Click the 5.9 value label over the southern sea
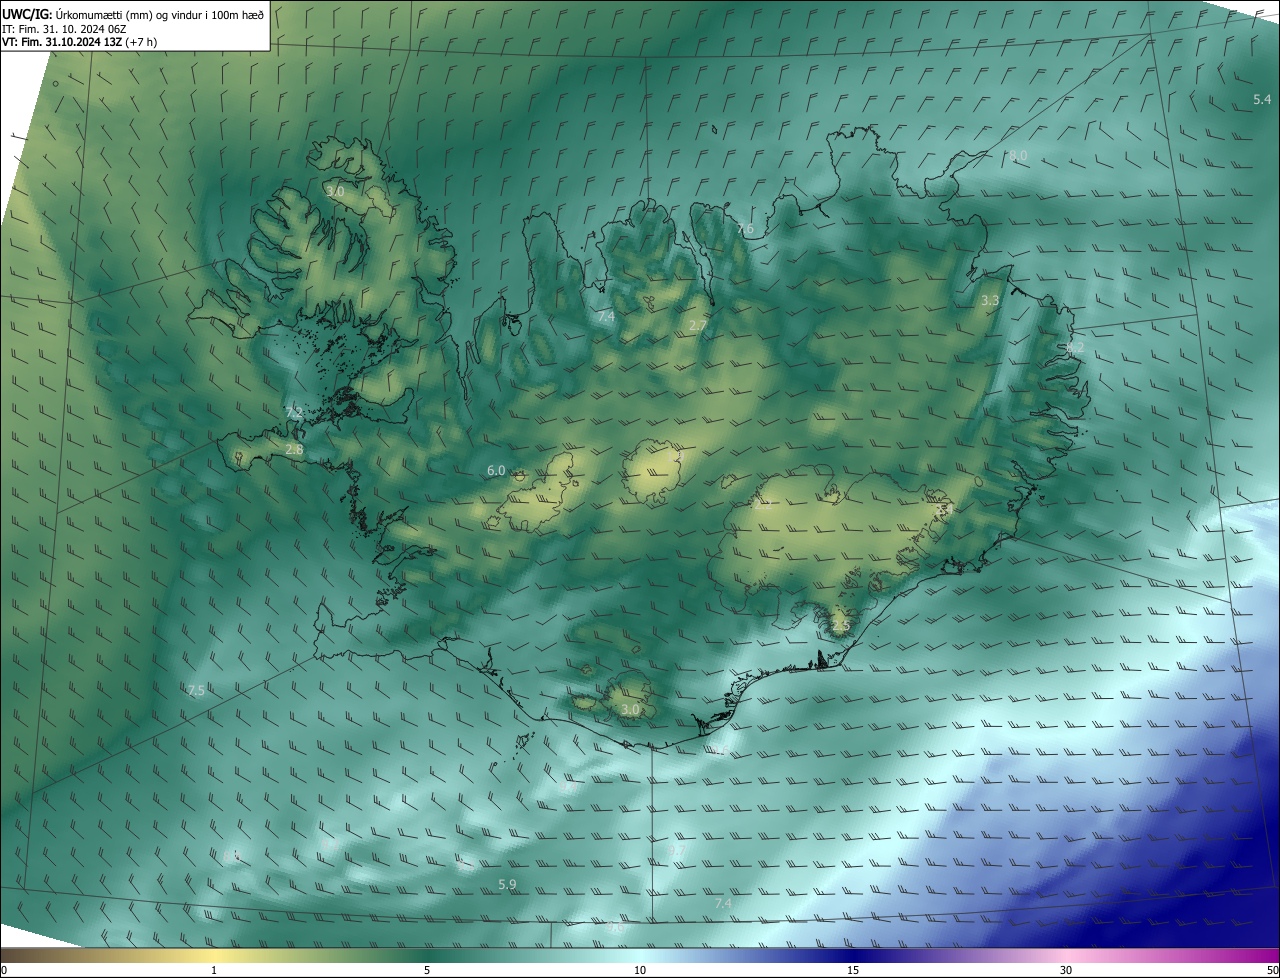The height and width of the screenshot is (978, 1280). [507, 885]
